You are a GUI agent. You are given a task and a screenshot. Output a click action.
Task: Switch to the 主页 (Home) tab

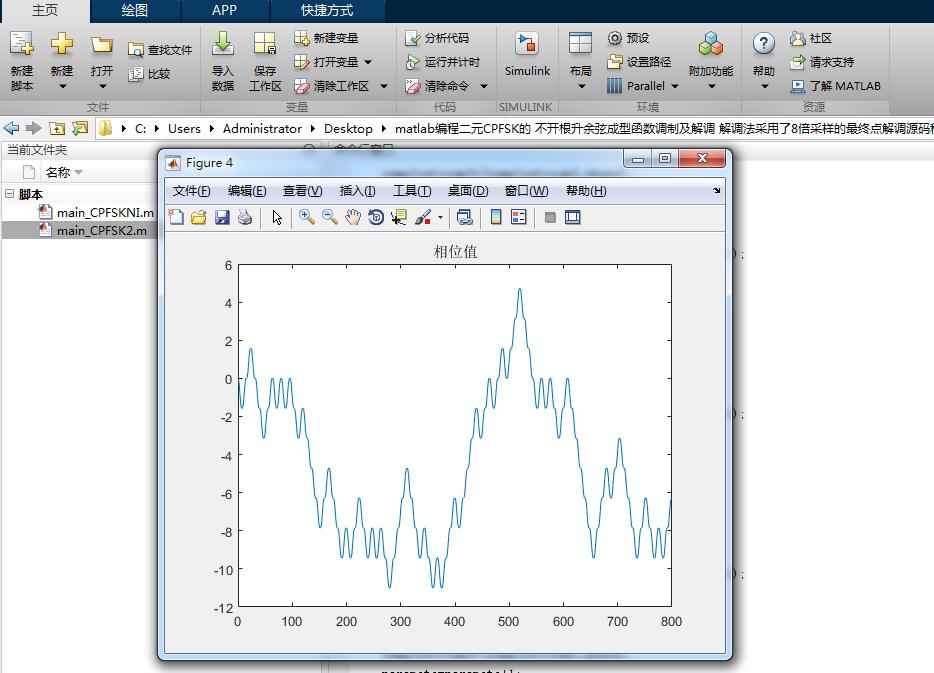tap(45, 11)
